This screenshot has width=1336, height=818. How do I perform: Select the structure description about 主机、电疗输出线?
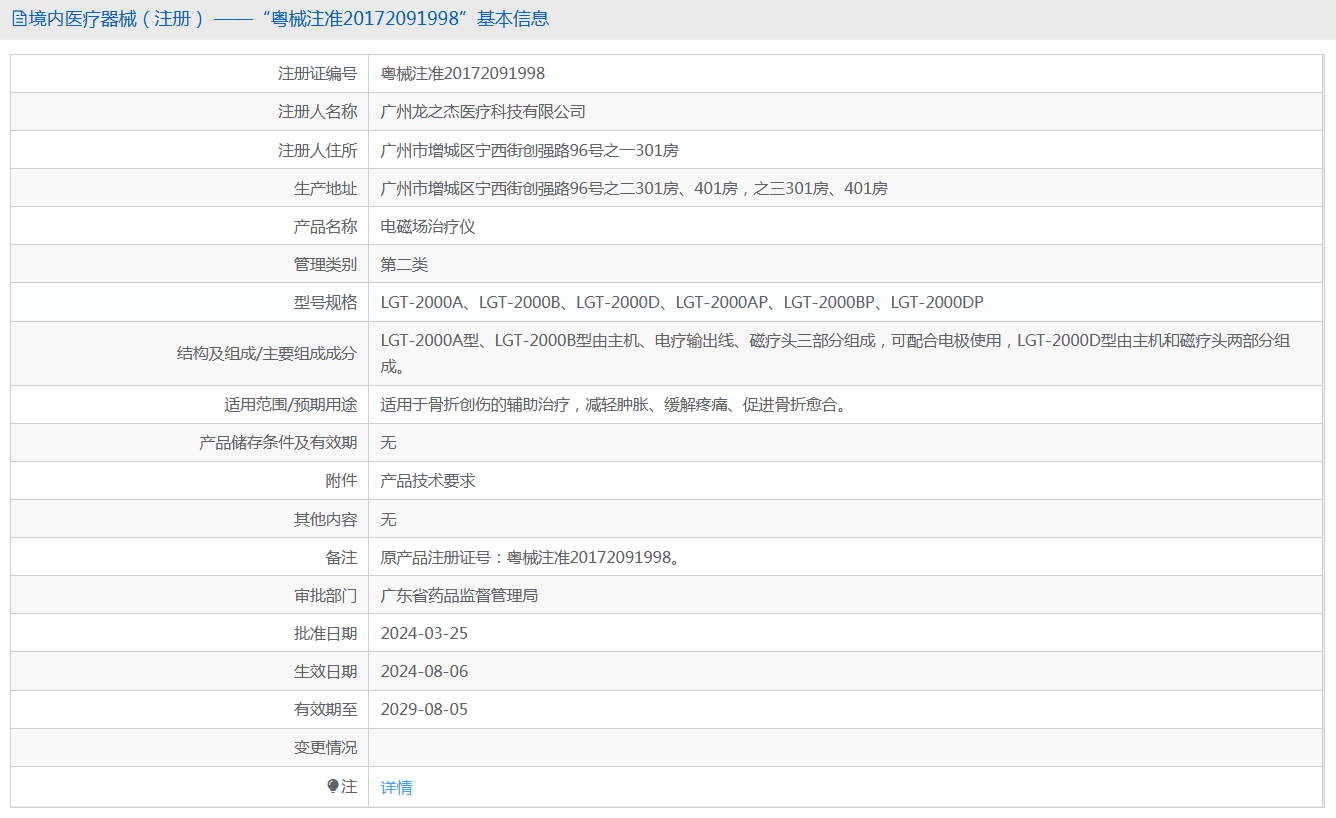(x=836, y=353)
